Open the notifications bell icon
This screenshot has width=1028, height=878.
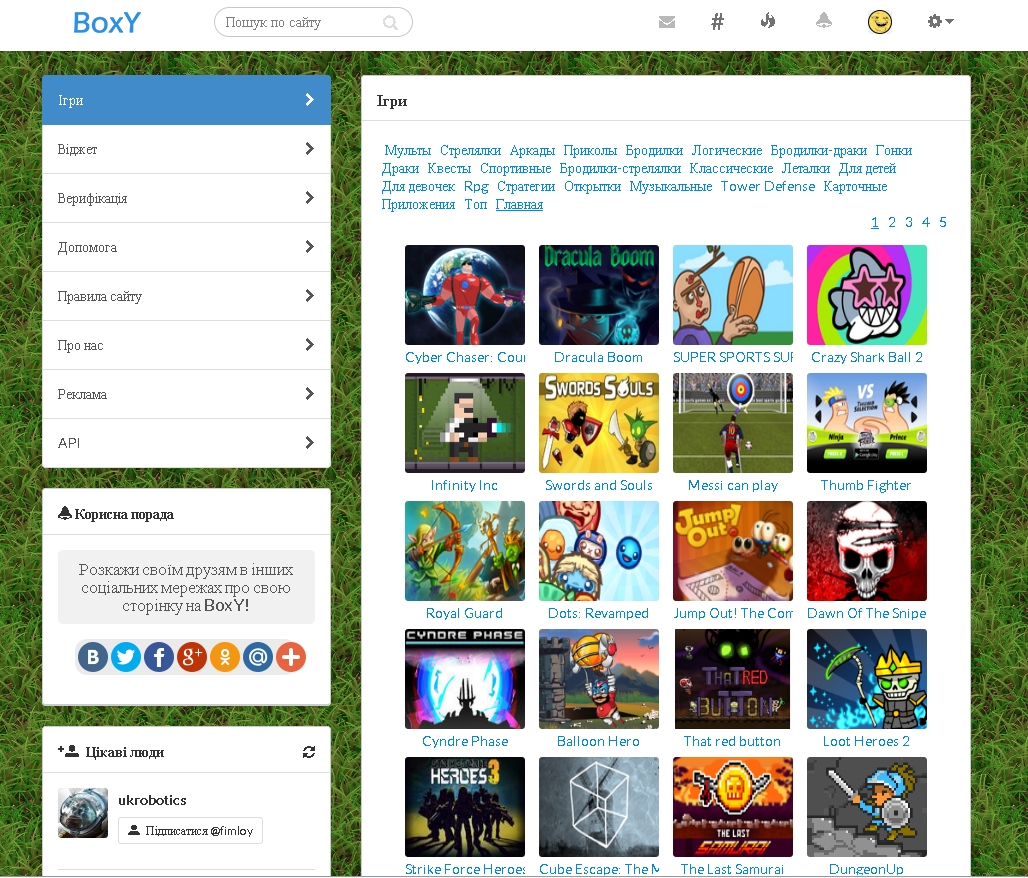(824, 21)
